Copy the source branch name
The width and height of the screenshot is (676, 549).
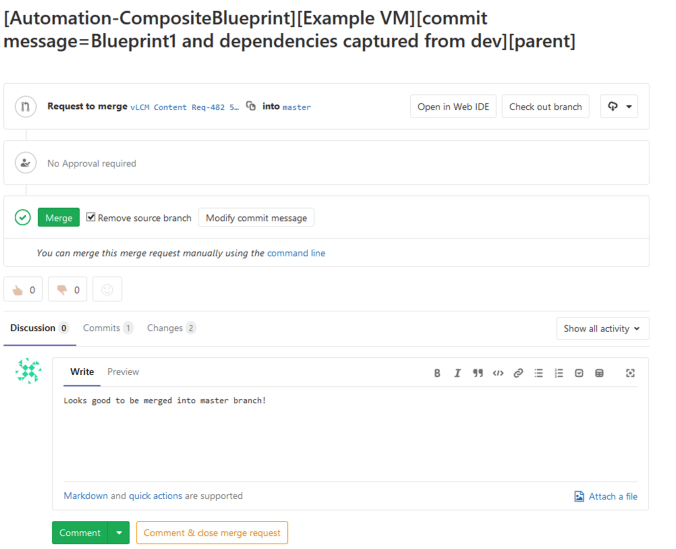tap(251, 106)
